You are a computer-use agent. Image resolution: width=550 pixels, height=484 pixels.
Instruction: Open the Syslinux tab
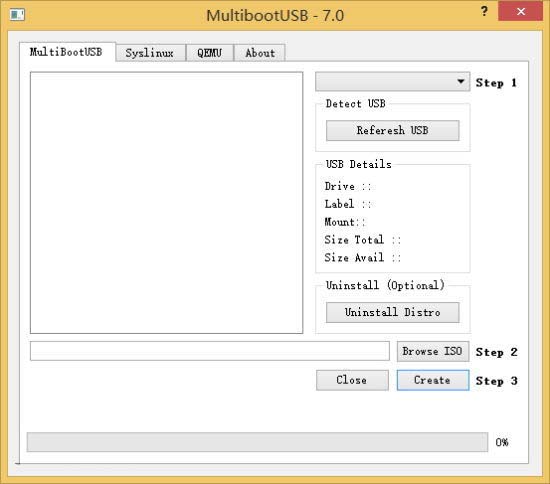[150, 53]
